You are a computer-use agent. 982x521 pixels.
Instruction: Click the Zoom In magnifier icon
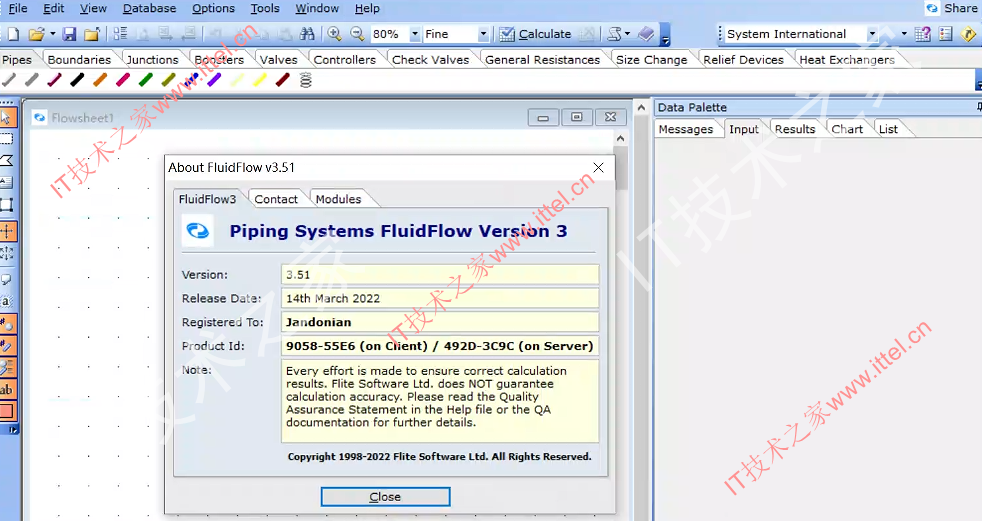(334, 34)
